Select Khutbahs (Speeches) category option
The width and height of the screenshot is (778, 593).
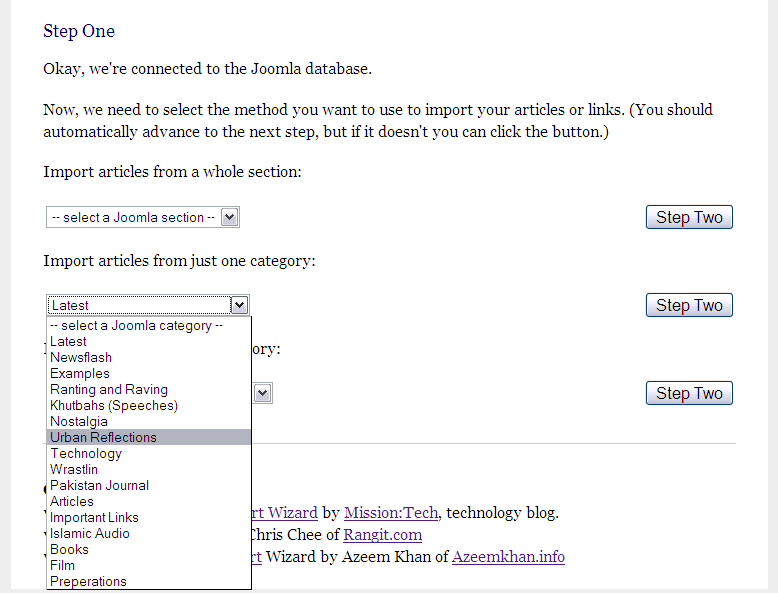pos(114,405)
